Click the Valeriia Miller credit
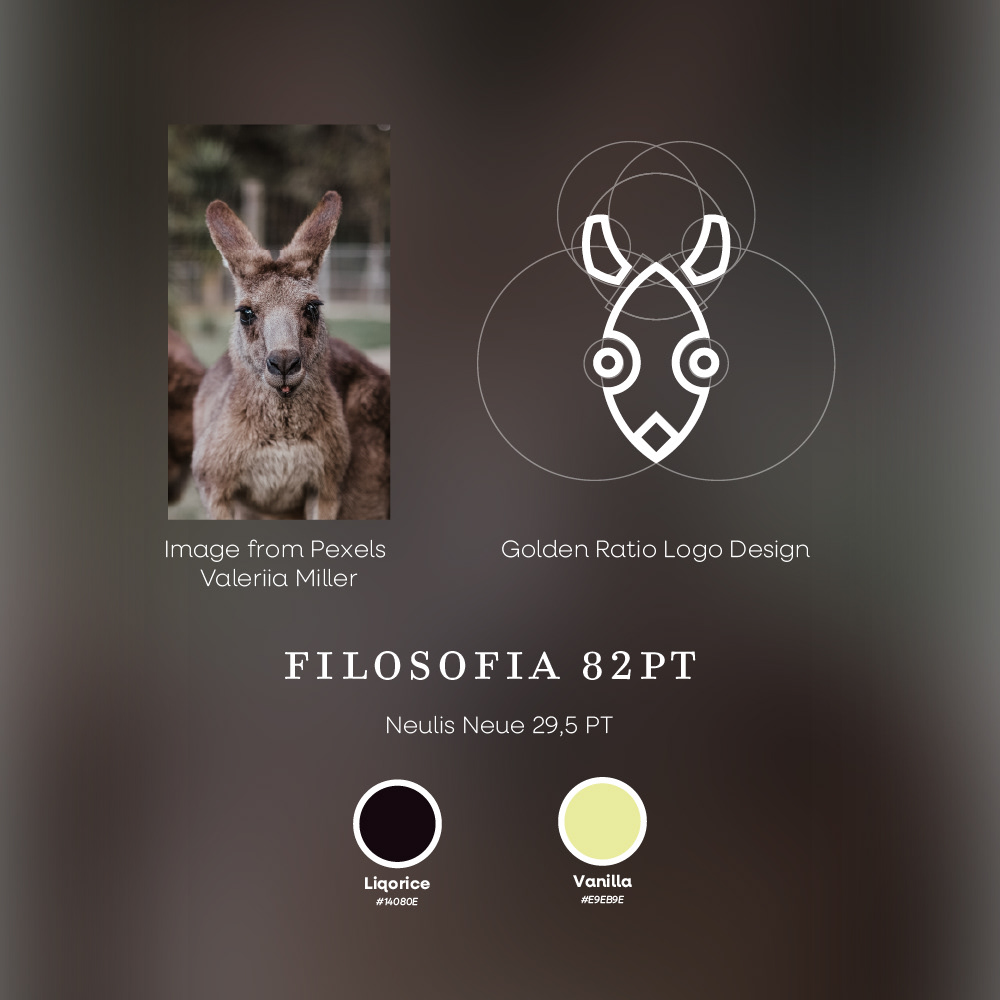Image resolution: width=1000 pixels, height=1000 pixels. [x=279, y=578]
